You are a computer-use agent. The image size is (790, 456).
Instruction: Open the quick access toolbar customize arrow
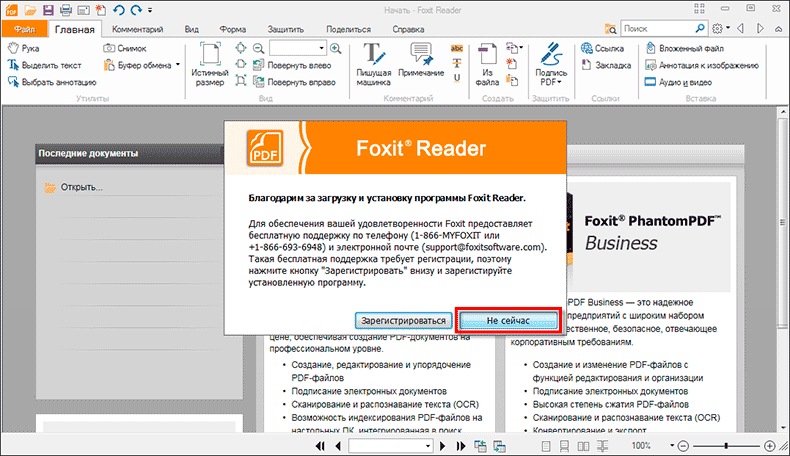click(x=150, y=10)
